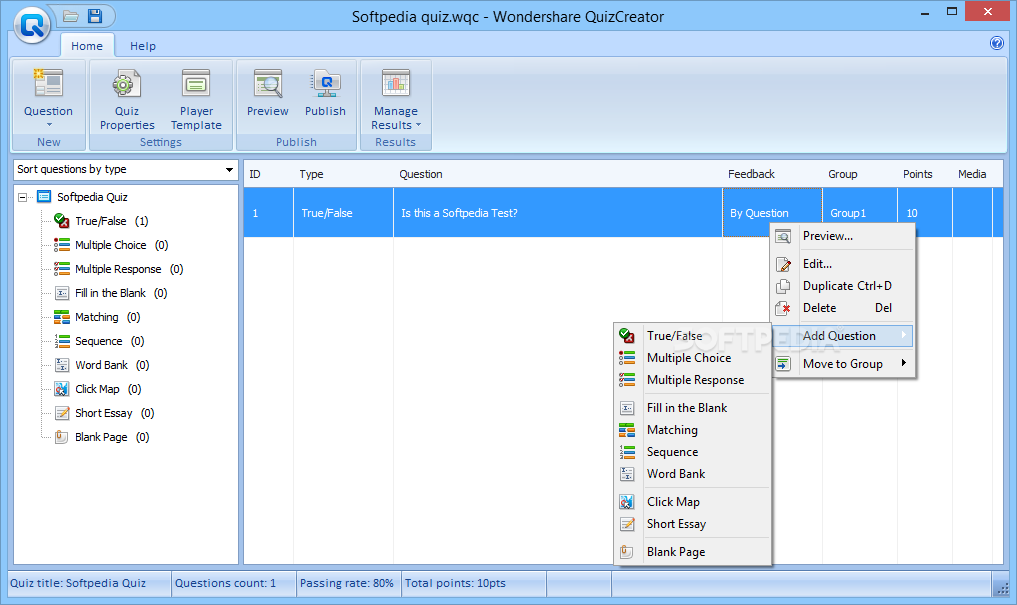
Task: Click Edit pencil icon in context menu
Action: point(784,265)
